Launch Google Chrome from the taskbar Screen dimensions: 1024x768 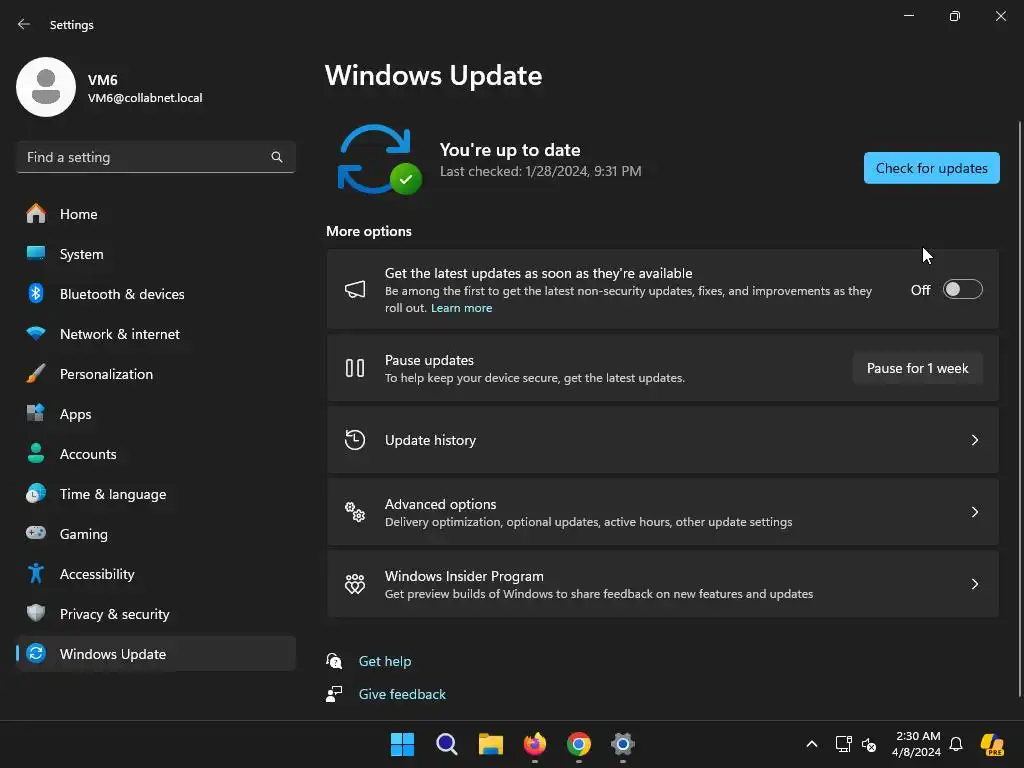tap(579, 744)
